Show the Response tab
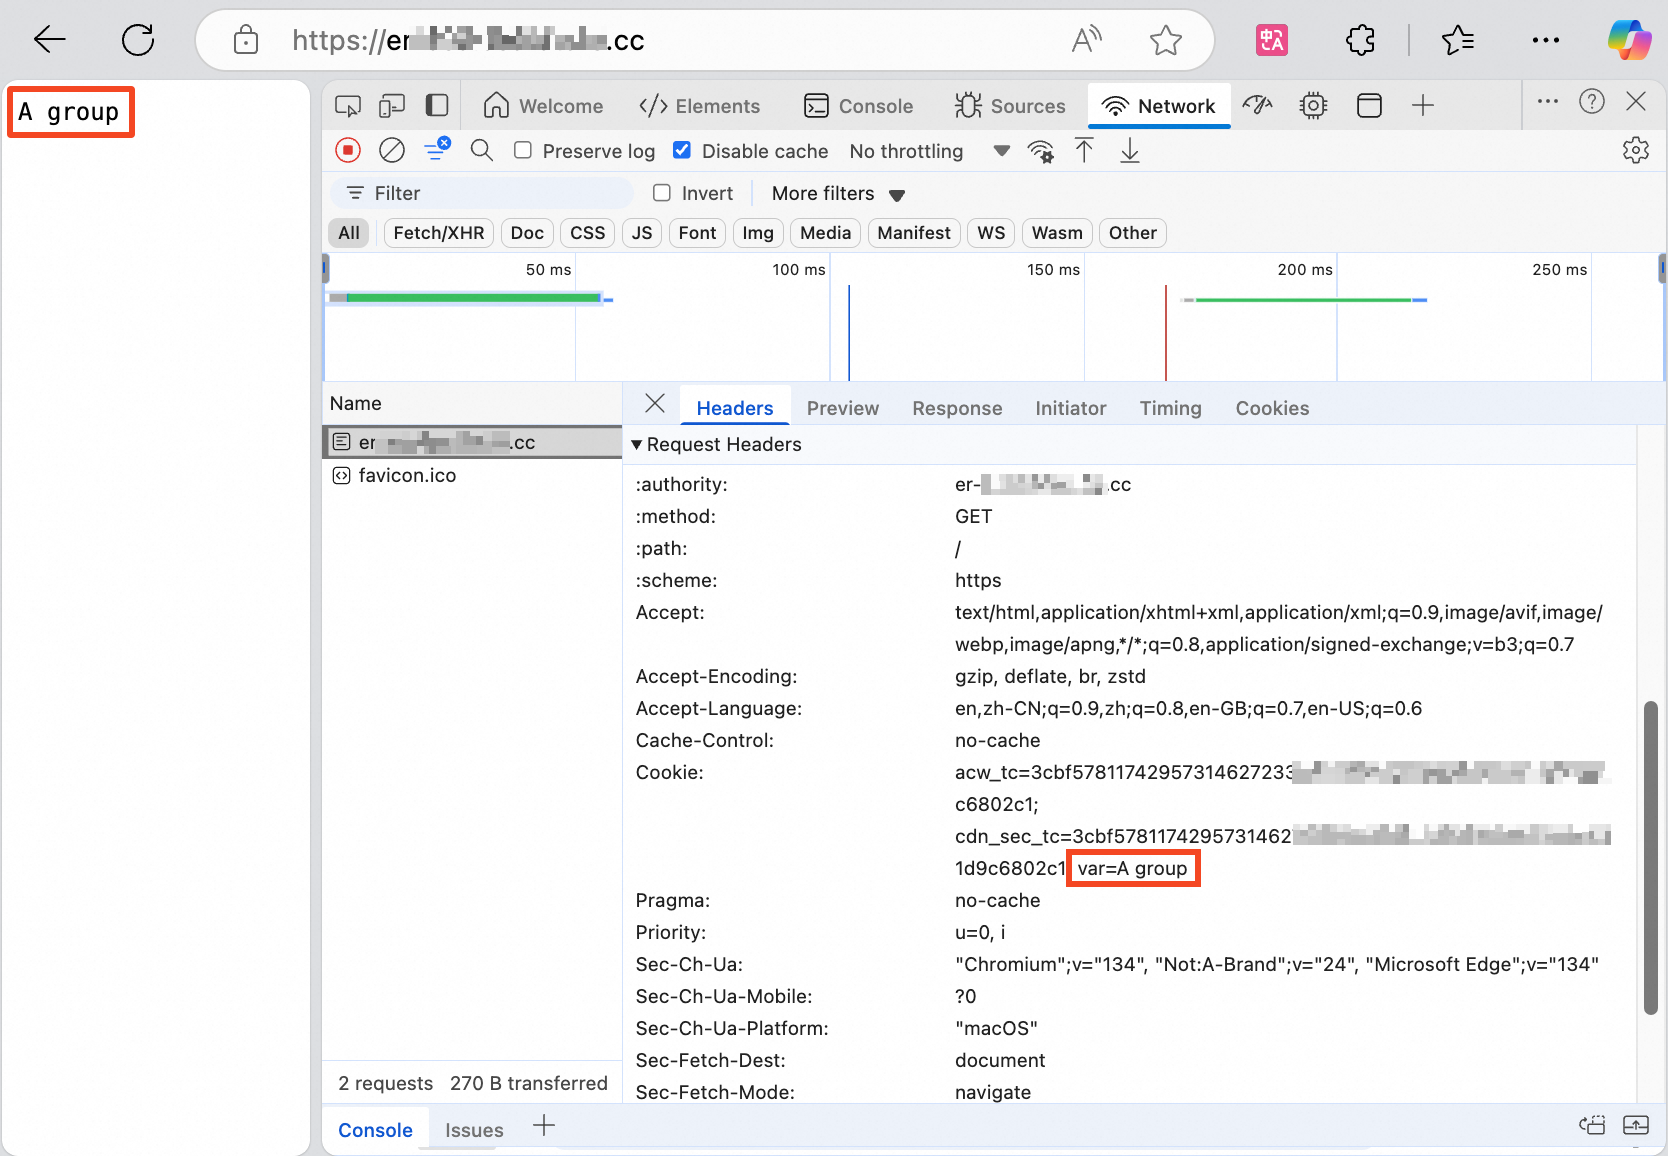This screenshot has width=1668, height=1156. click(957, 408)
